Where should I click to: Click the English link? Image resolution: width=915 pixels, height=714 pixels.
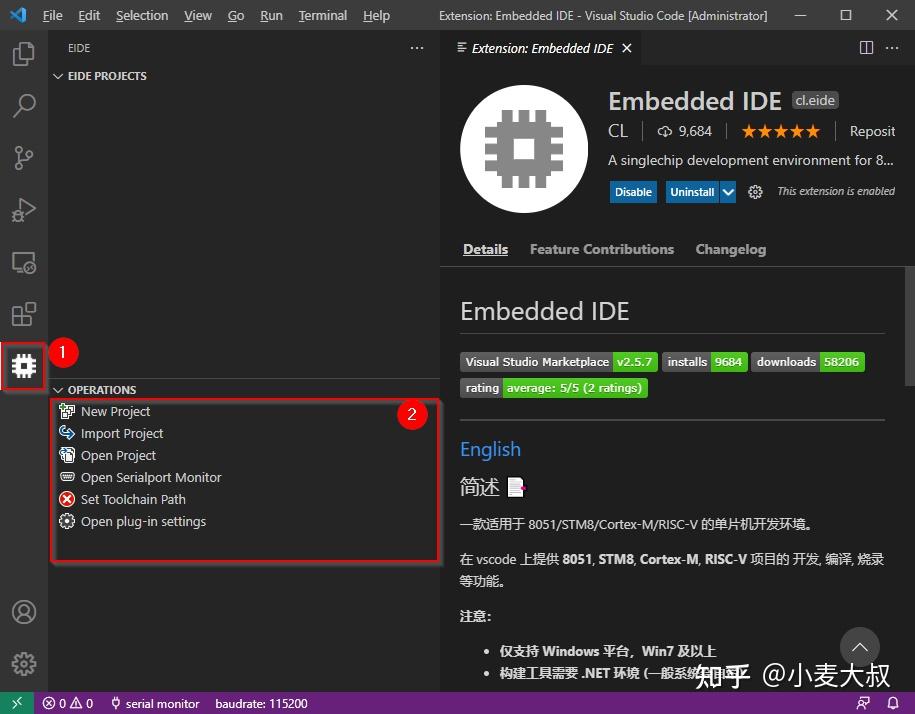(x=490, y=449)
